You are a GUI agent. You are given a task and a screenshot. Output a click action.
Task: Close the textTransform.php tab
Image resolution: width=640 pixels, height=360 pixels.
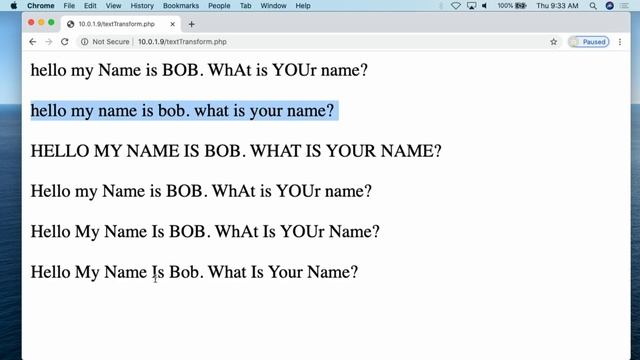tap(173, 24)
